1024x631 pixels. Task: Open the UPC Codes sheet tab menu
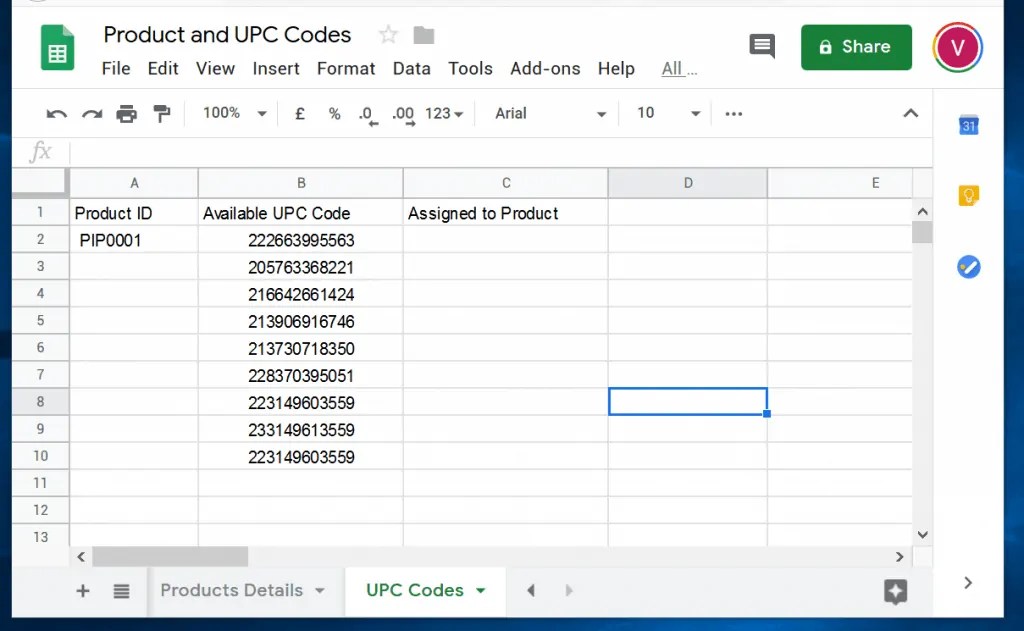click(x=480, y=590)
